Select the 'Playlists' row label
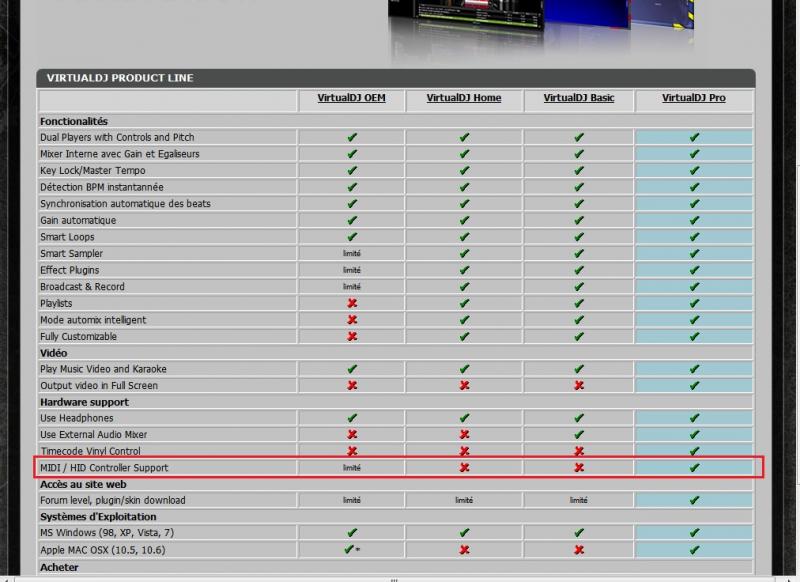Viewport: 800px width, 582px height. [56, 303]
